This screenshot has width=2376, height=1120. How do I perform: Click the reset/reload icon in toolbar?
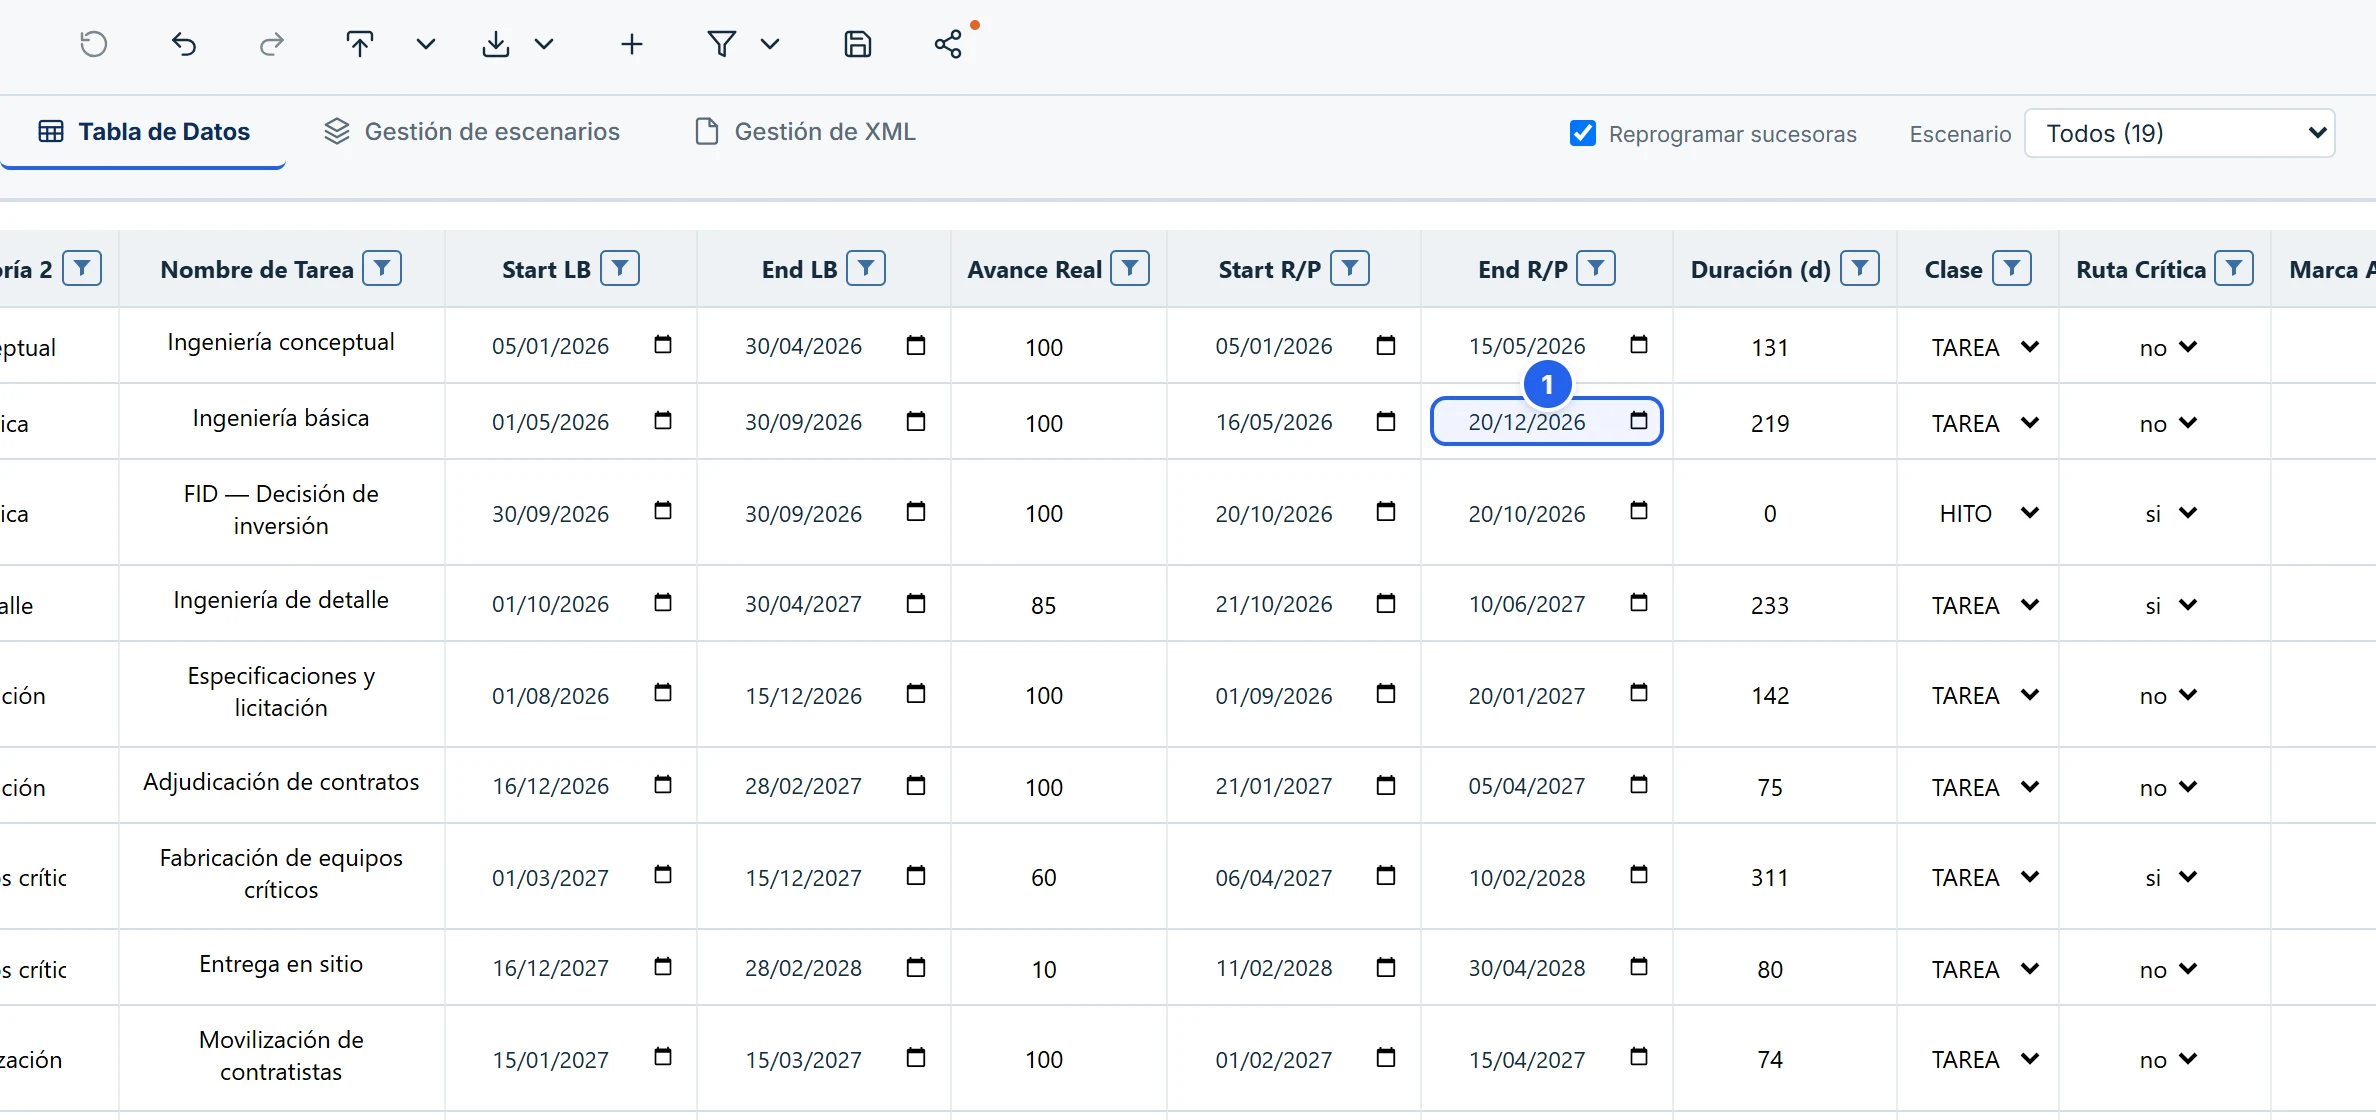[94, 44]
